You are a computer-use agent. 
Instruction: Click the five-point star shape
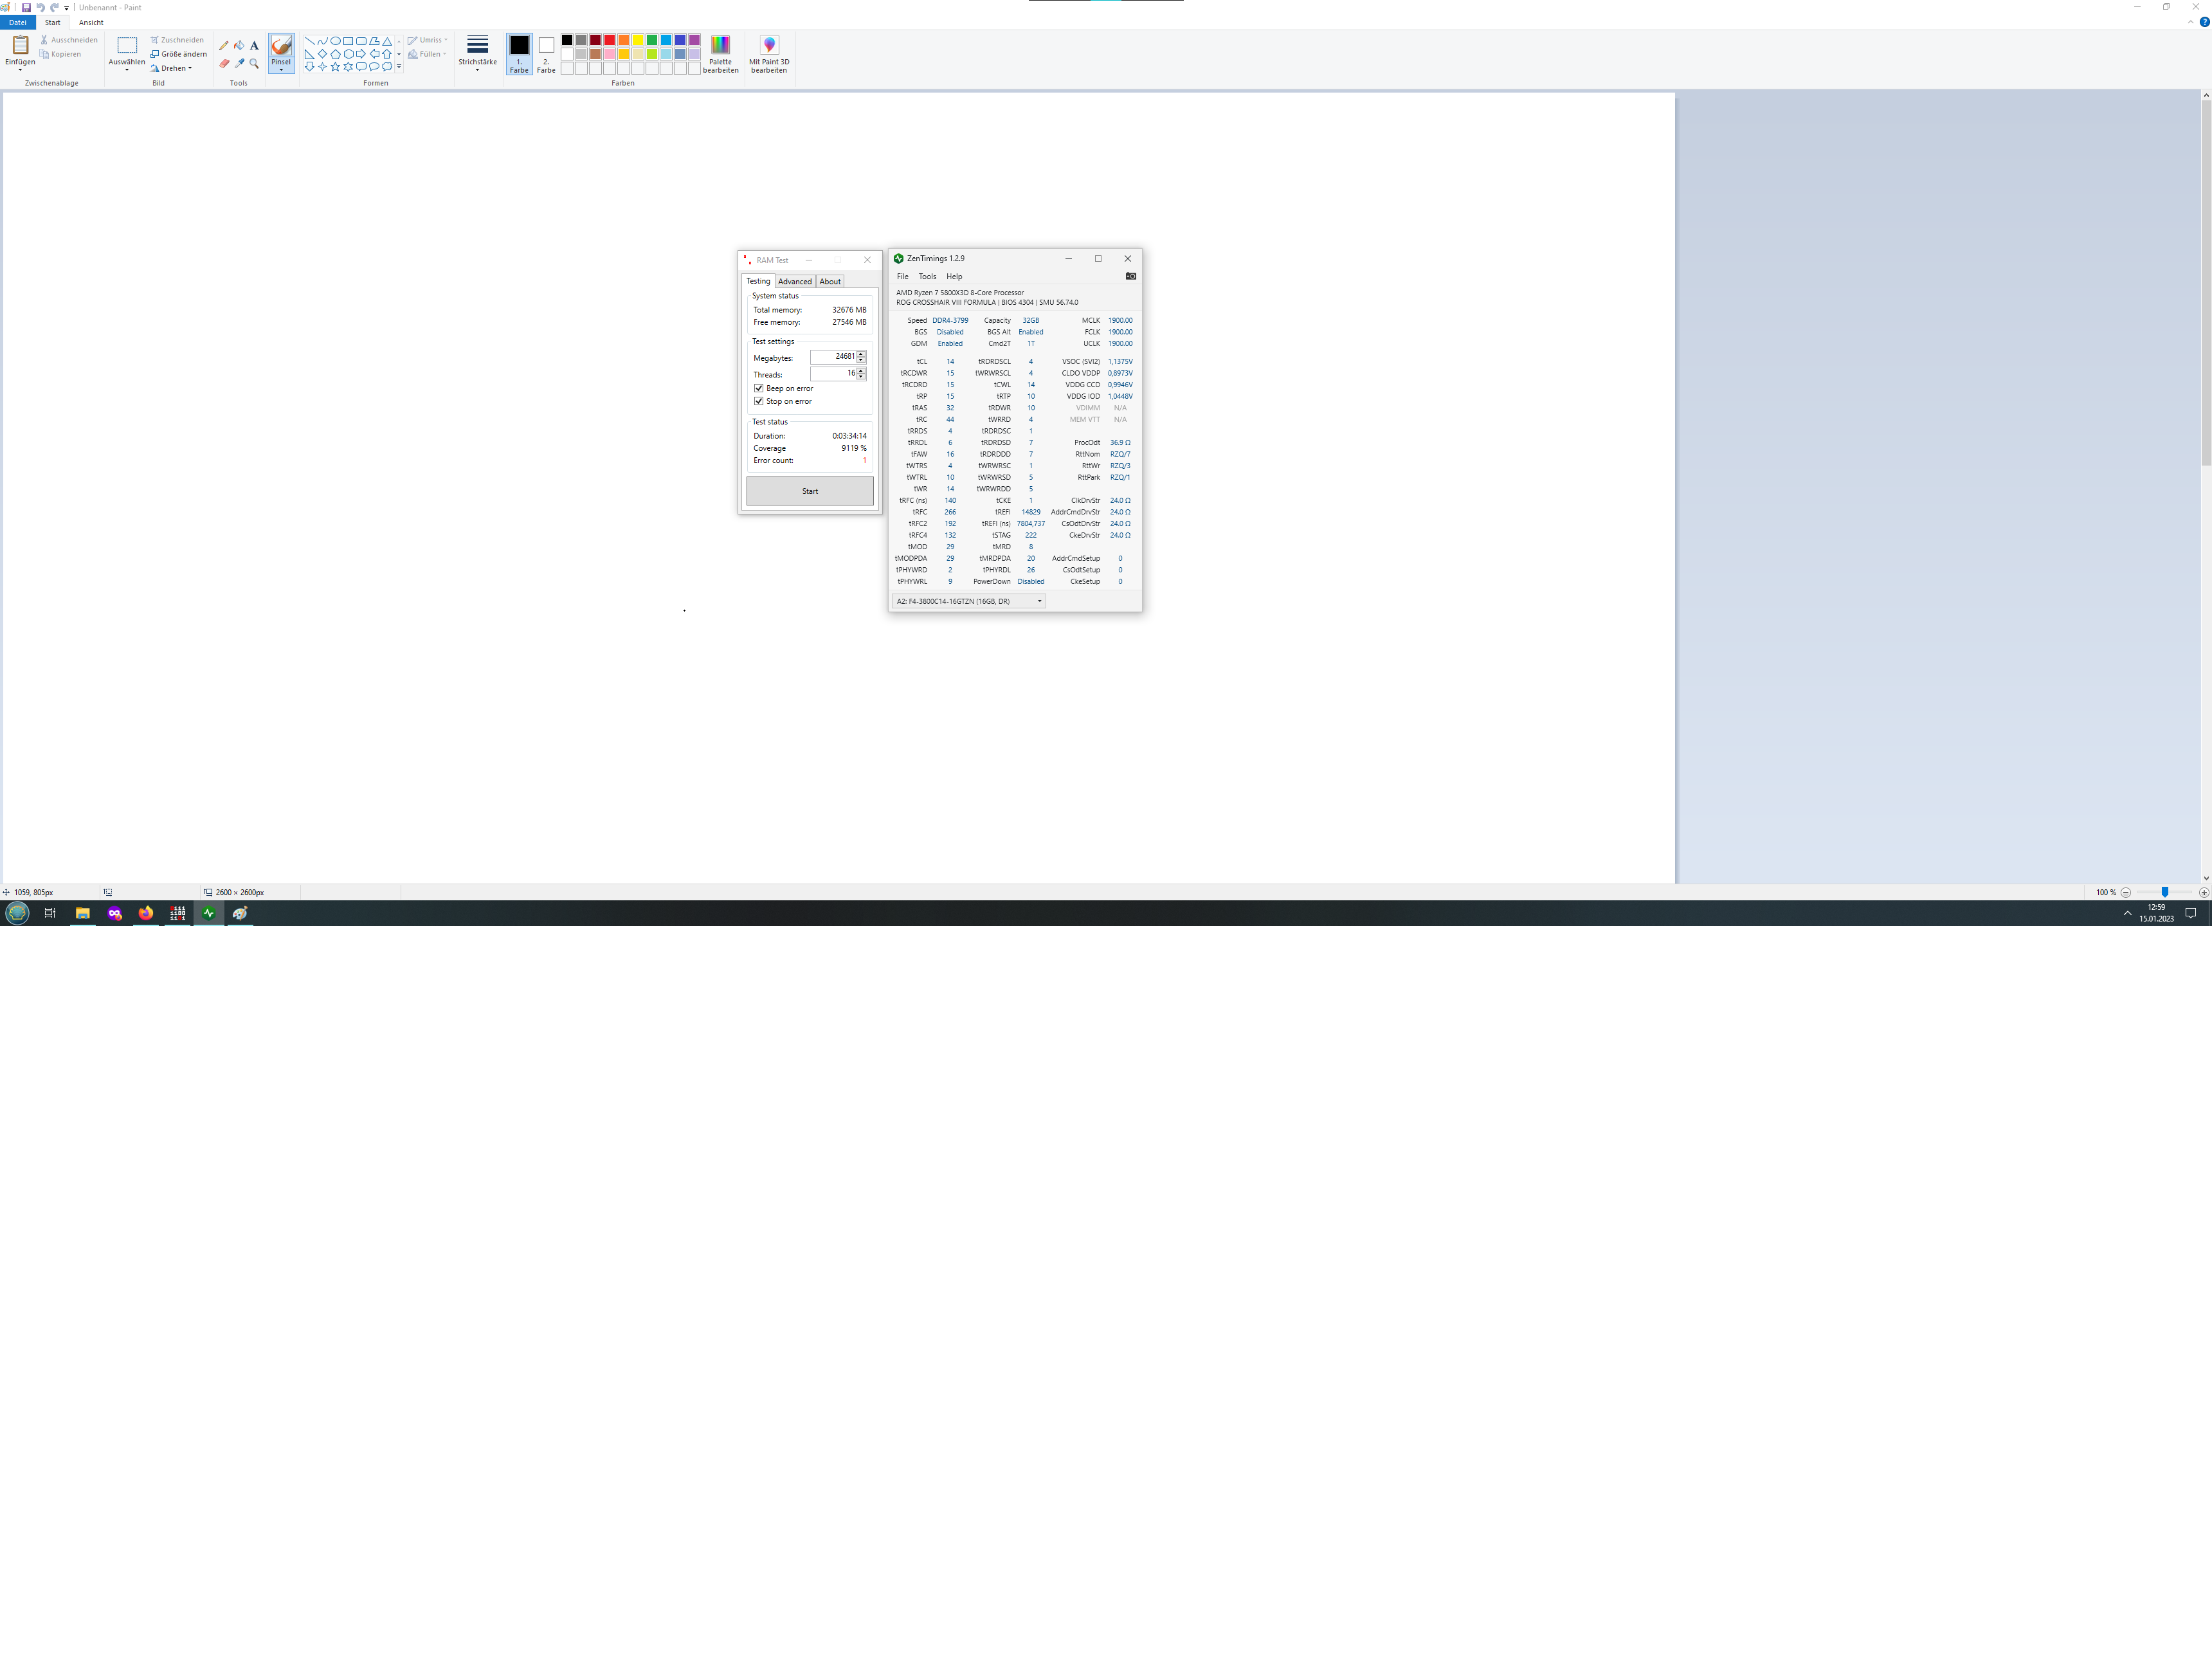point(335,67)
